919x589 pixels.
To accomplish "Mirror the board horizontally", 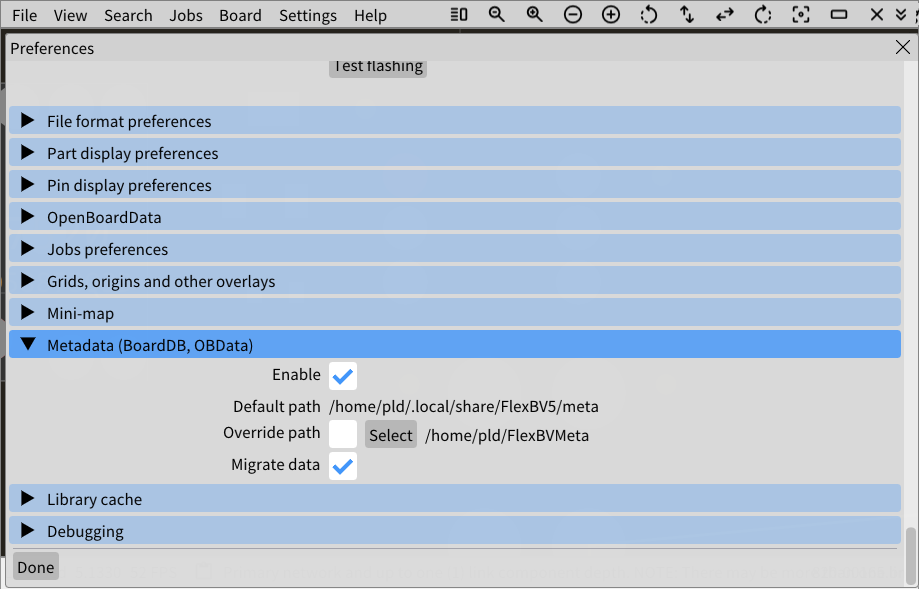I will (x=724, y=15).
